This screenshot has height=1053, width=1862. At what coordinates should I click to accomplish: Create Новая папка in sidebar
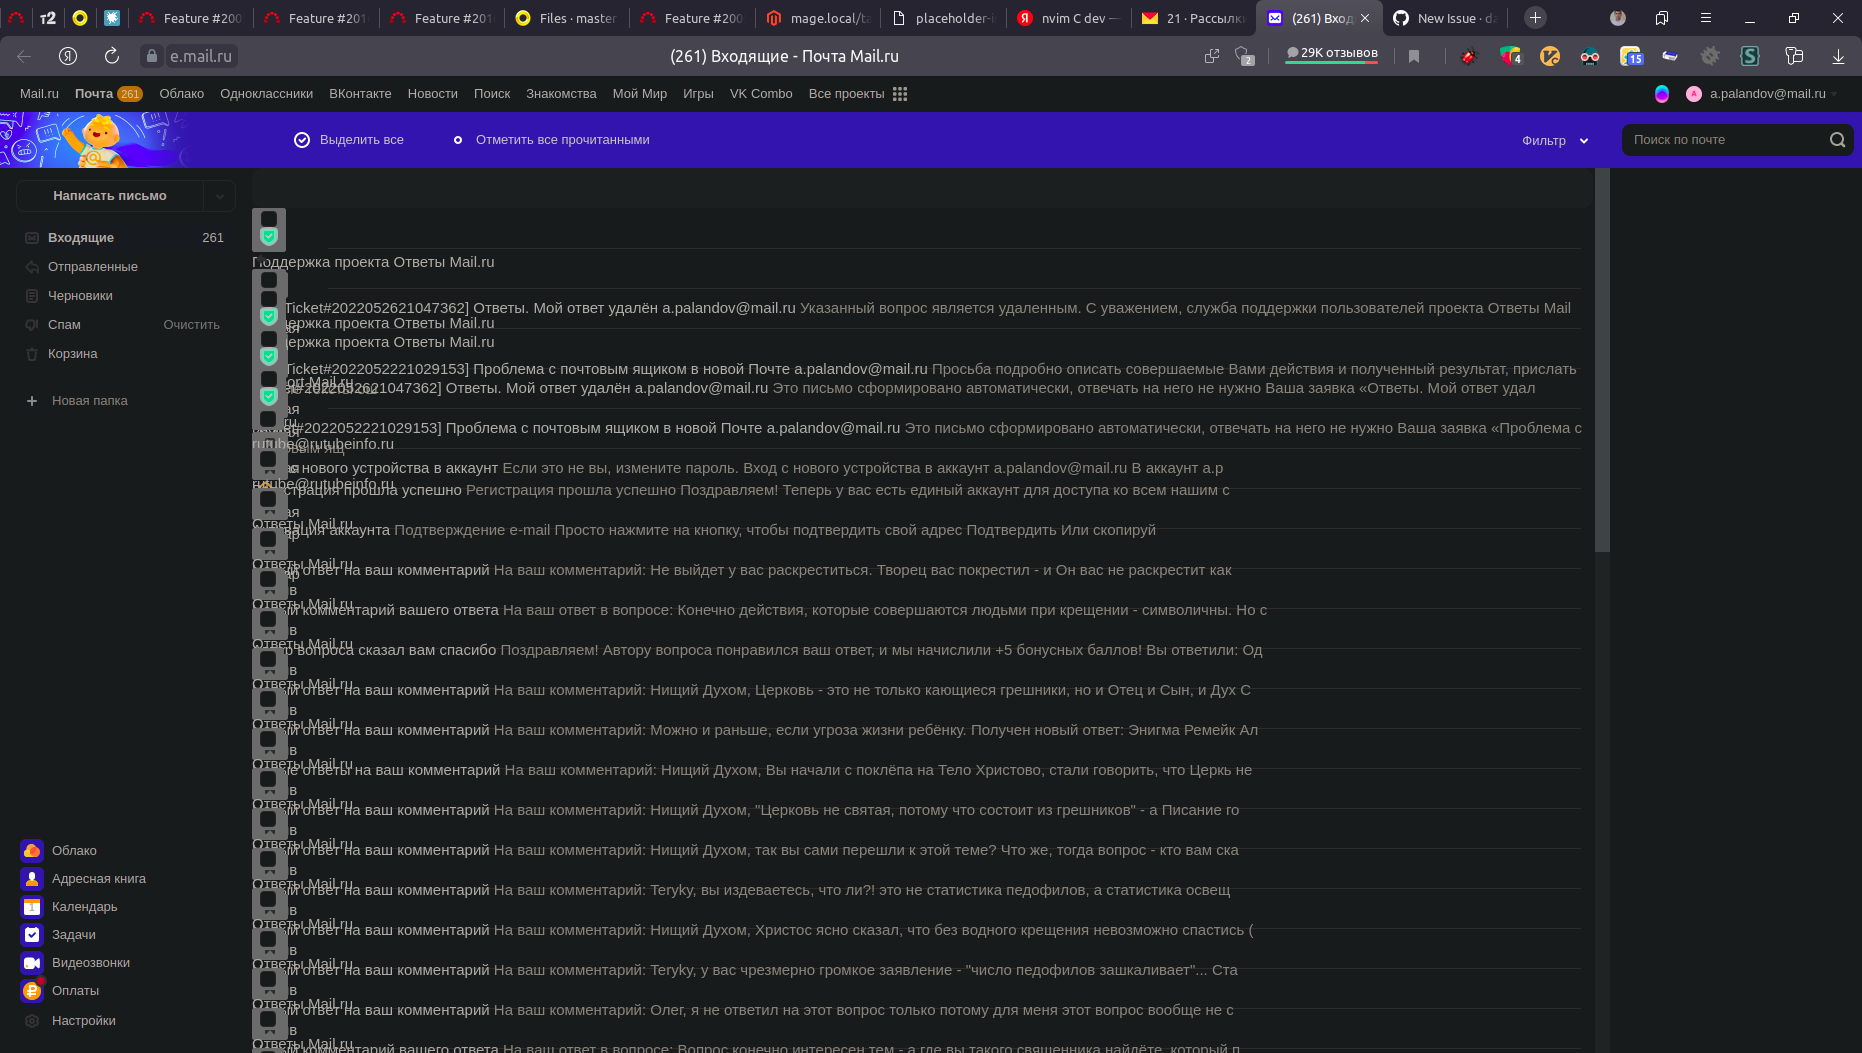(x=78, y=401)
